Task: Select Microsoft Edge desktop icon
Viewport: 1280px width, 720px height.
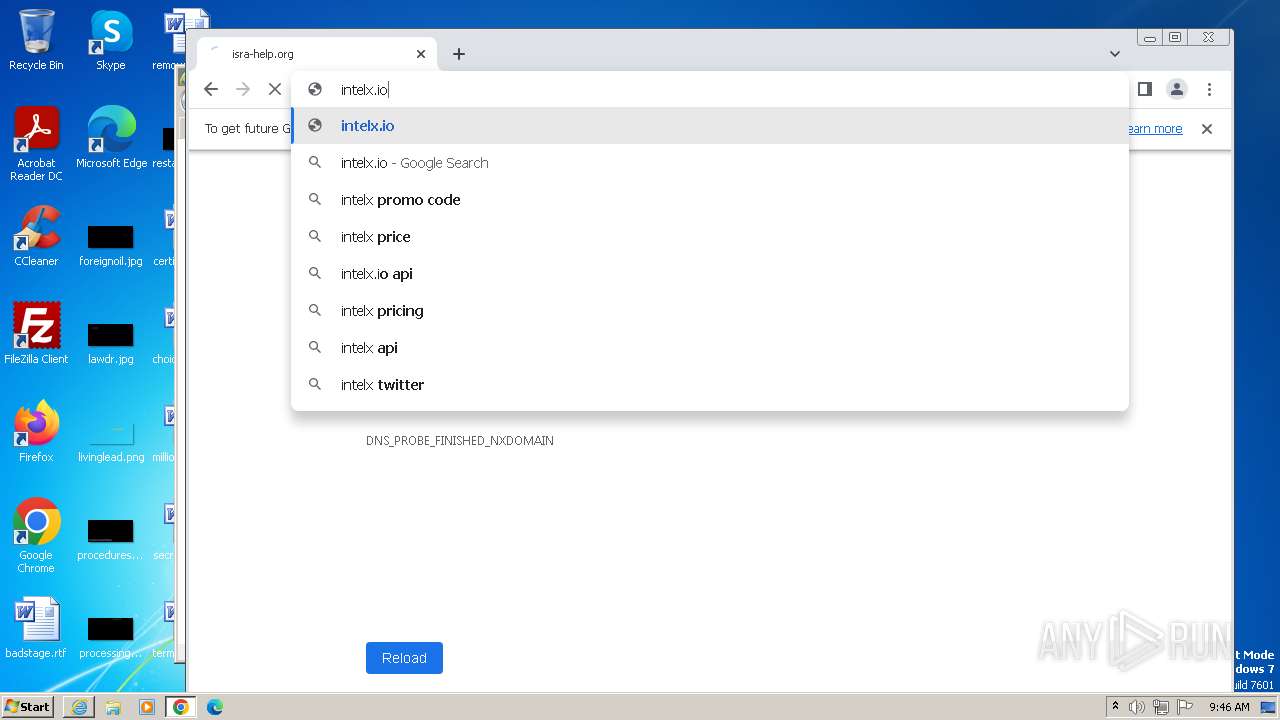Action: coord(111,138)
